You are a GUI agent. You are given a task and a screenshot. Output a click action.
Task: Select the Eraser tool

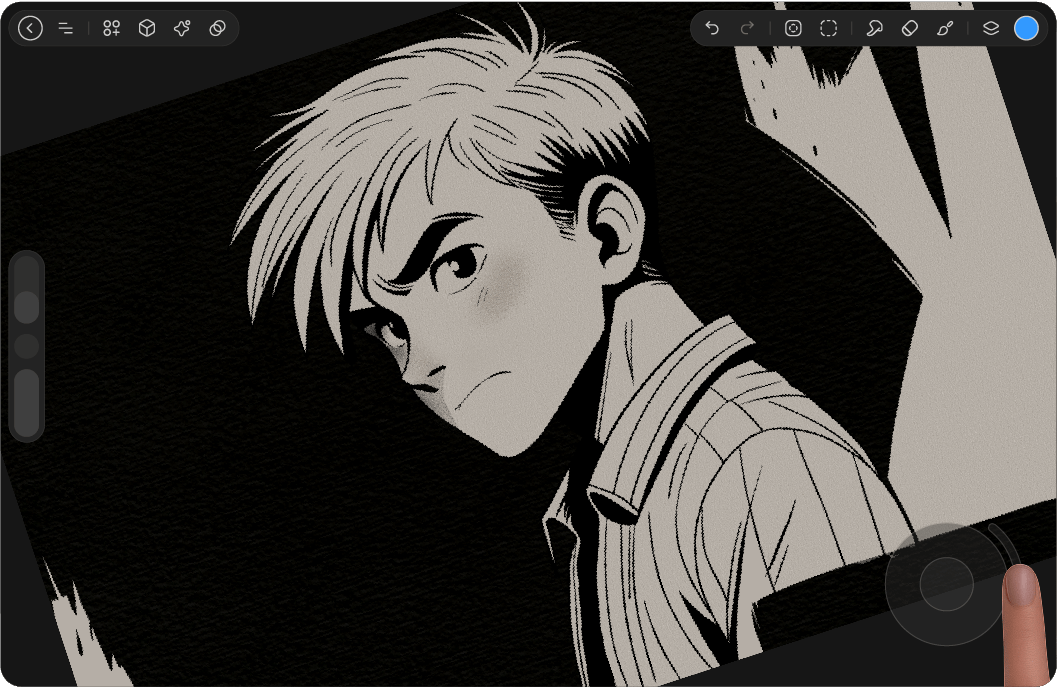tap(909, 28)
